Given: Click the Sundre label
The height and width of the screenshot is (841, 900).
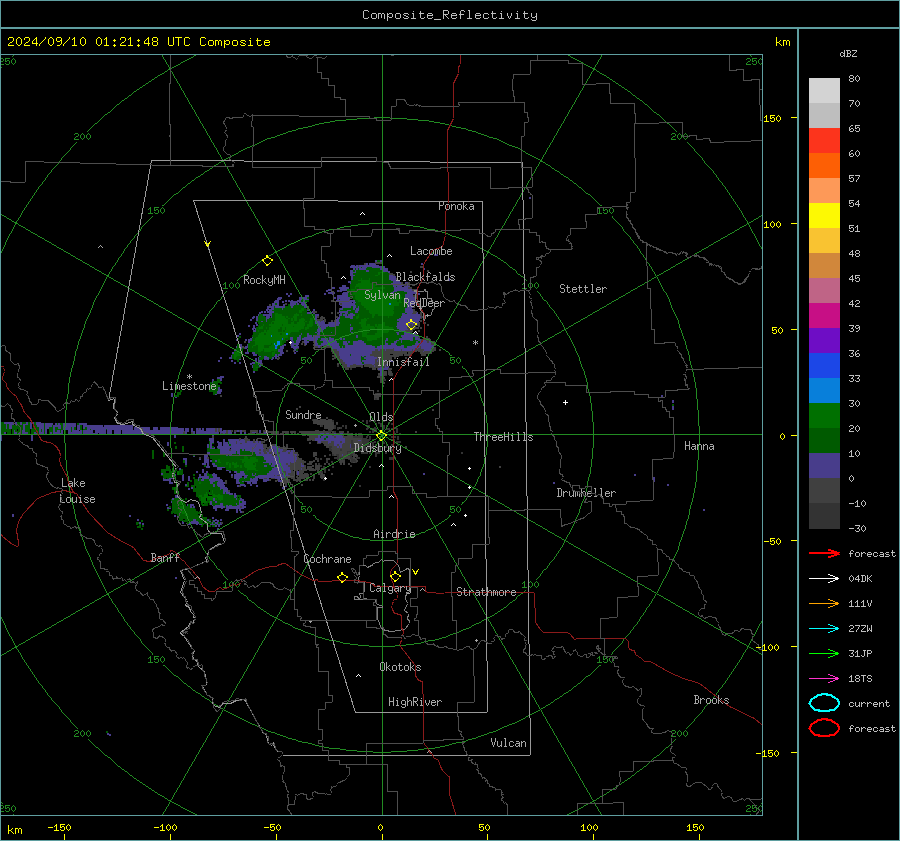Looking at the screenshot, I should click(x=303, y=414).
